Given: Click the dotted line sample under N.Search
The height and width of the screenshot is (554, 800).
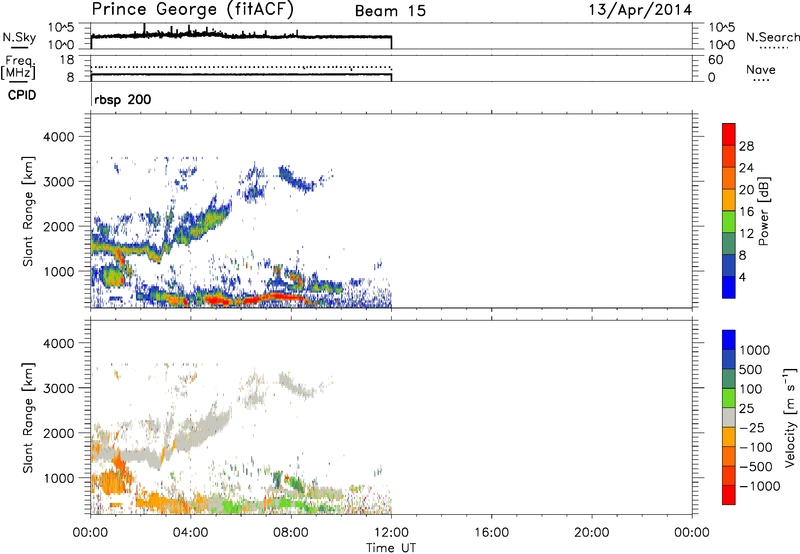Looking at the screenshot, I should coord(774,48).
